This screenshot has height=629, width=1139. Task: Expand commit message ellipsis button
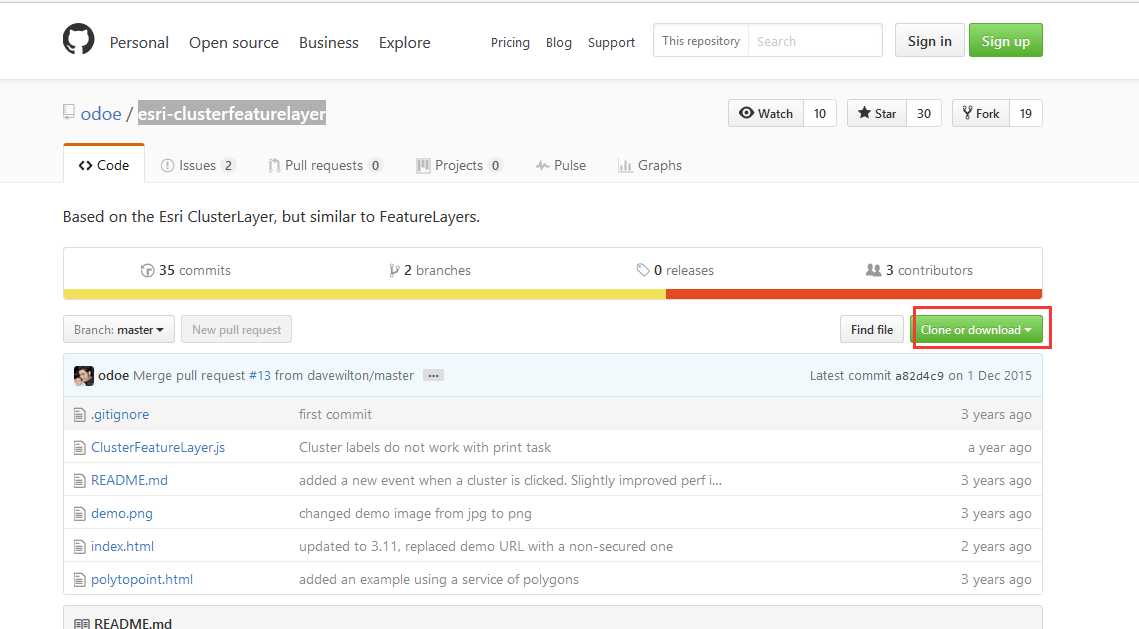click(433, 376)
